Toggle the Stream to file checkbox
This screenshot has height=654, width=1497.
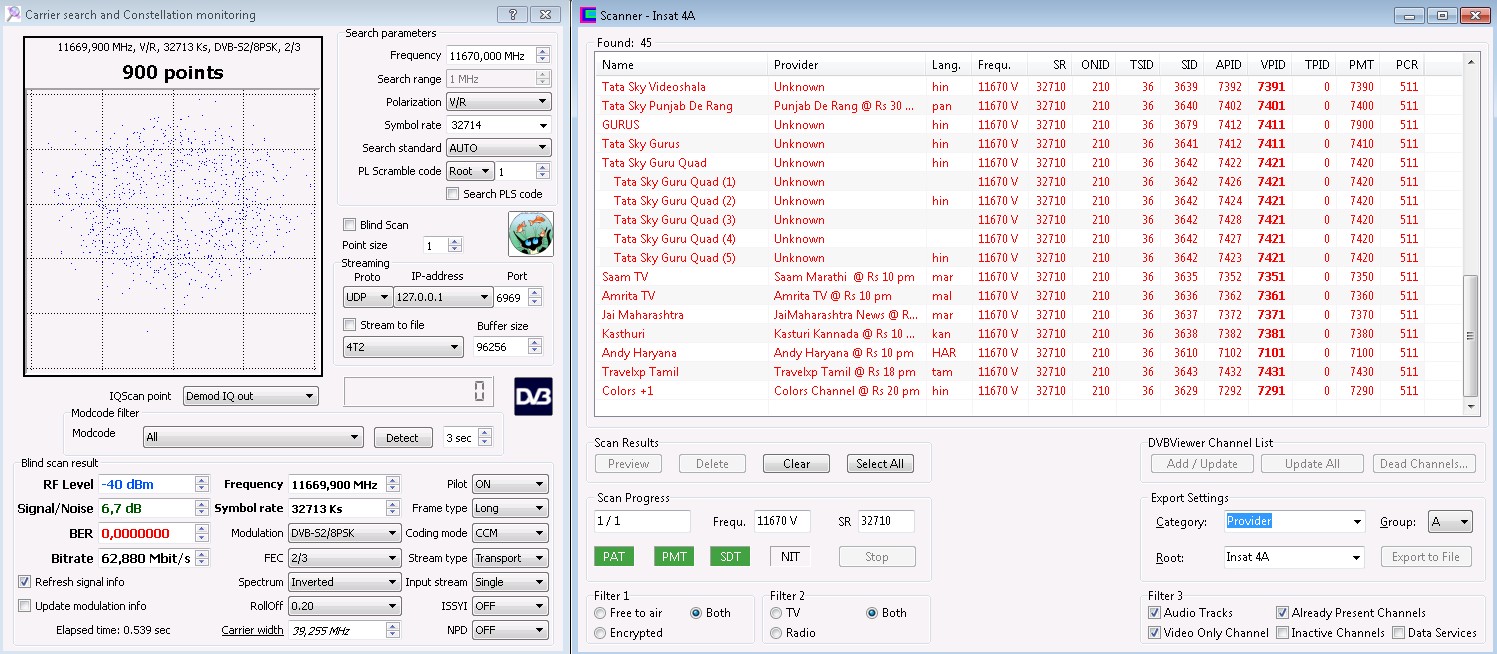pos(349,325)
